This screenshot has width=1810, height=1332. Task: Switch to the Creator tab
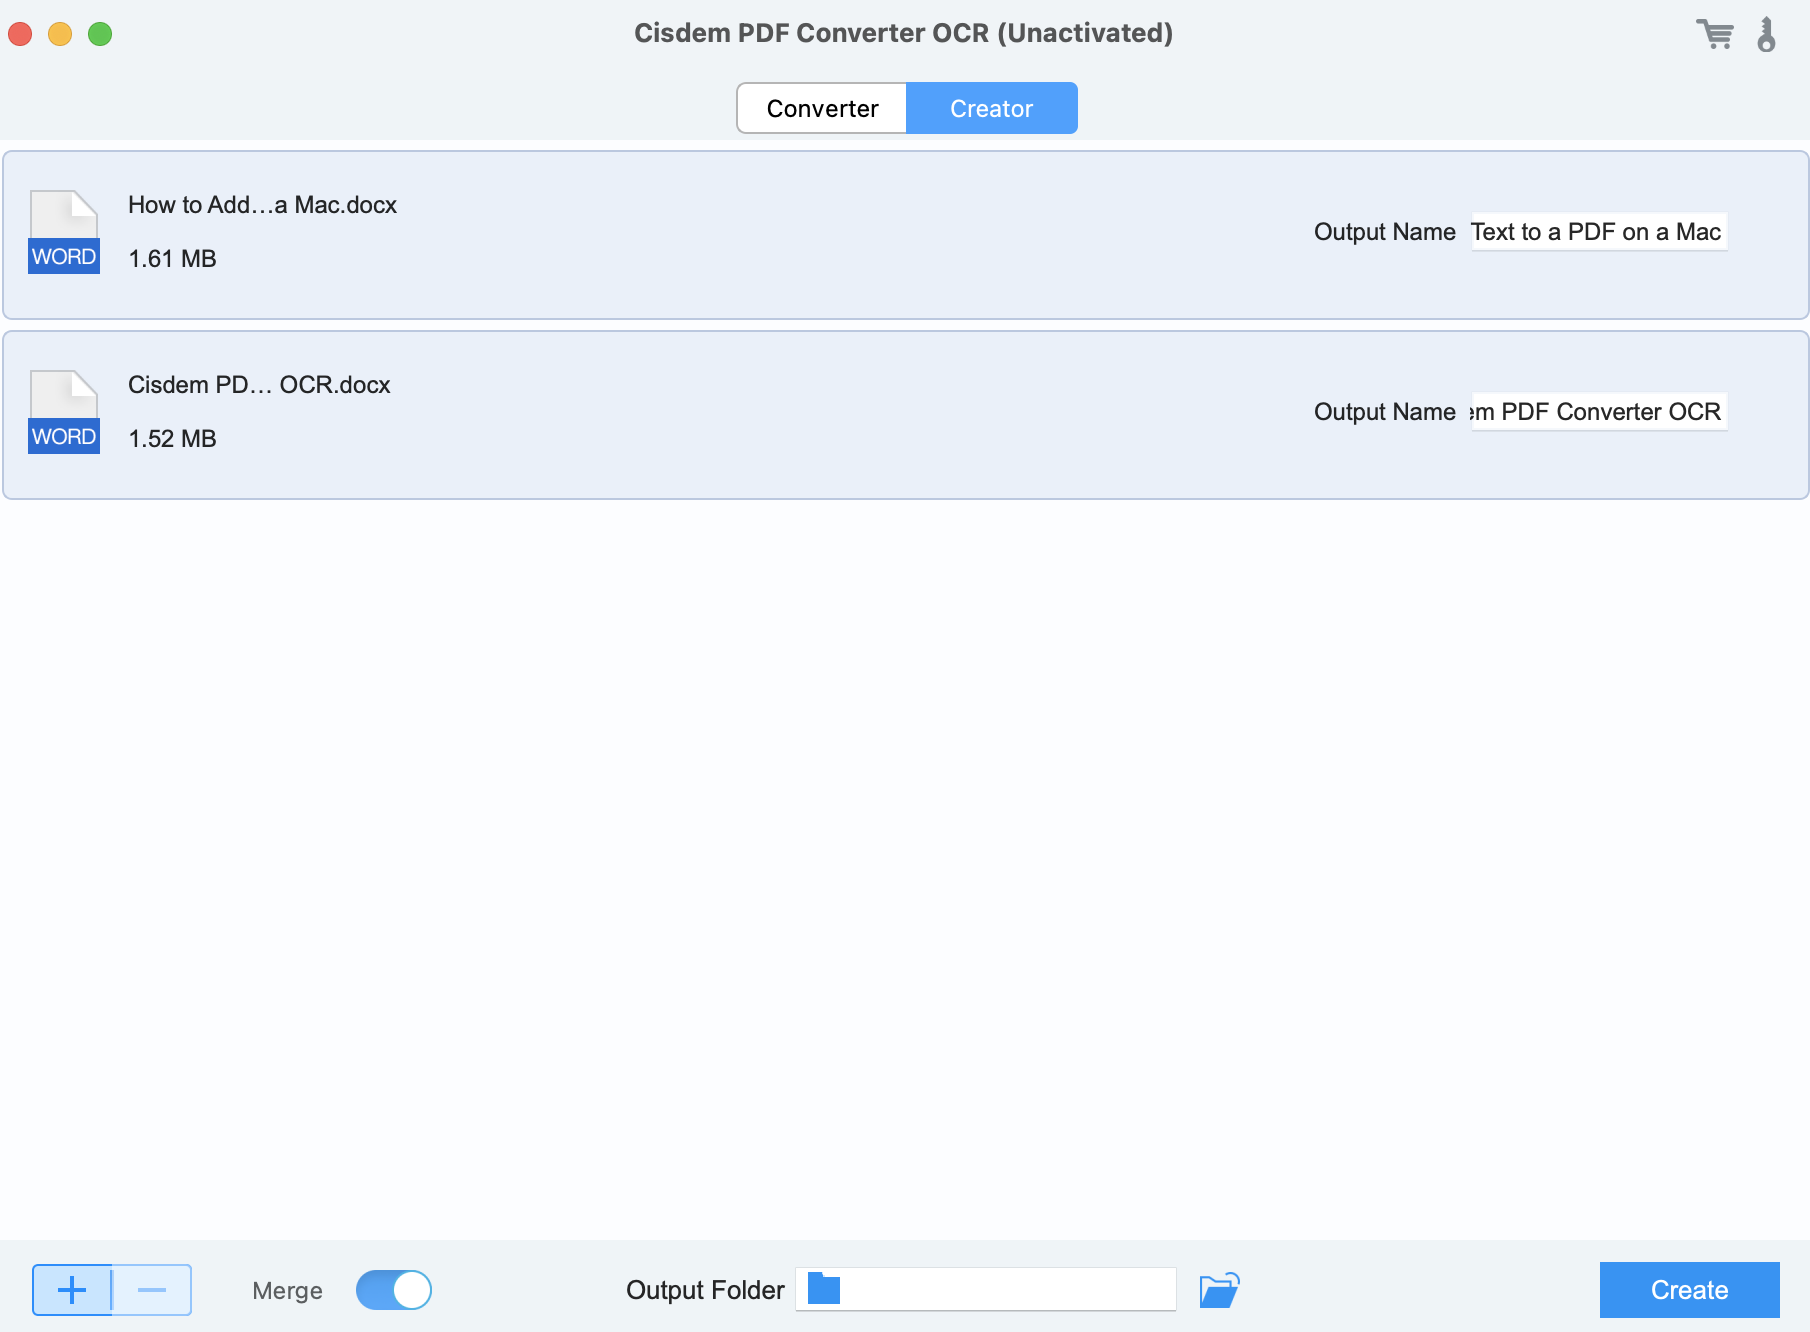tap(991, 108)
